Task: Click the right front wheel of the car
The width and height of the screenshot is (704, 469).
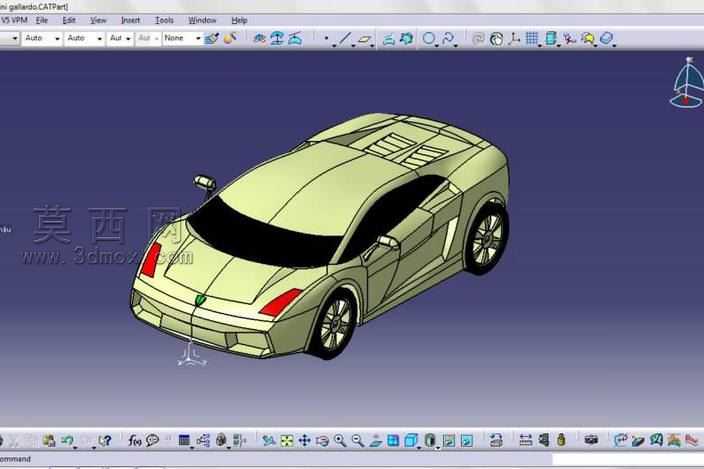Action: click(334, 324)
